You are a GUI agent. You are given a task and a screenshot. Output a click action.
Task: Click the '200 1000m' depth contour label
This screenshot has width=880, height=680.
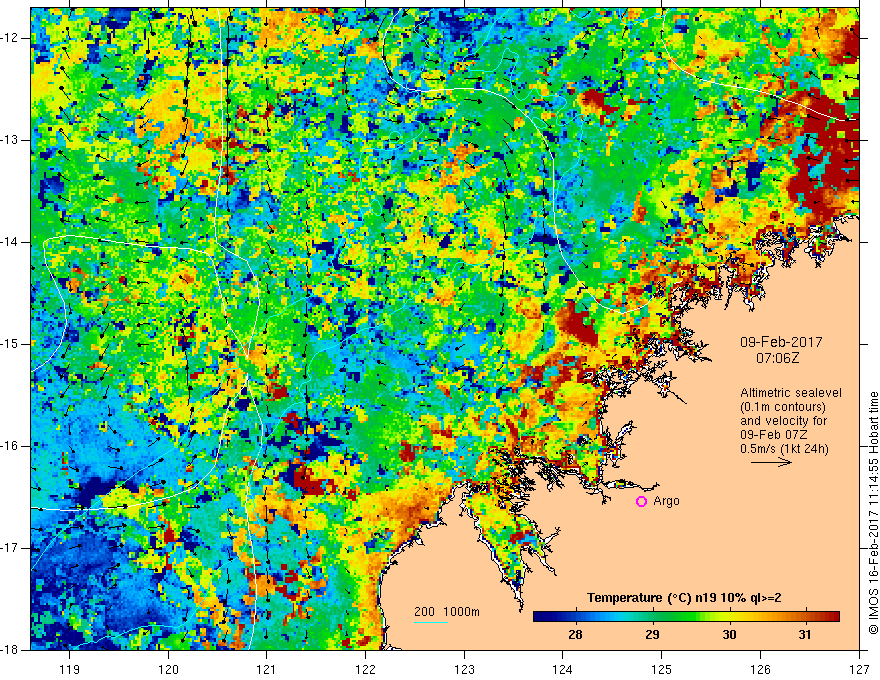coord(447,612)
